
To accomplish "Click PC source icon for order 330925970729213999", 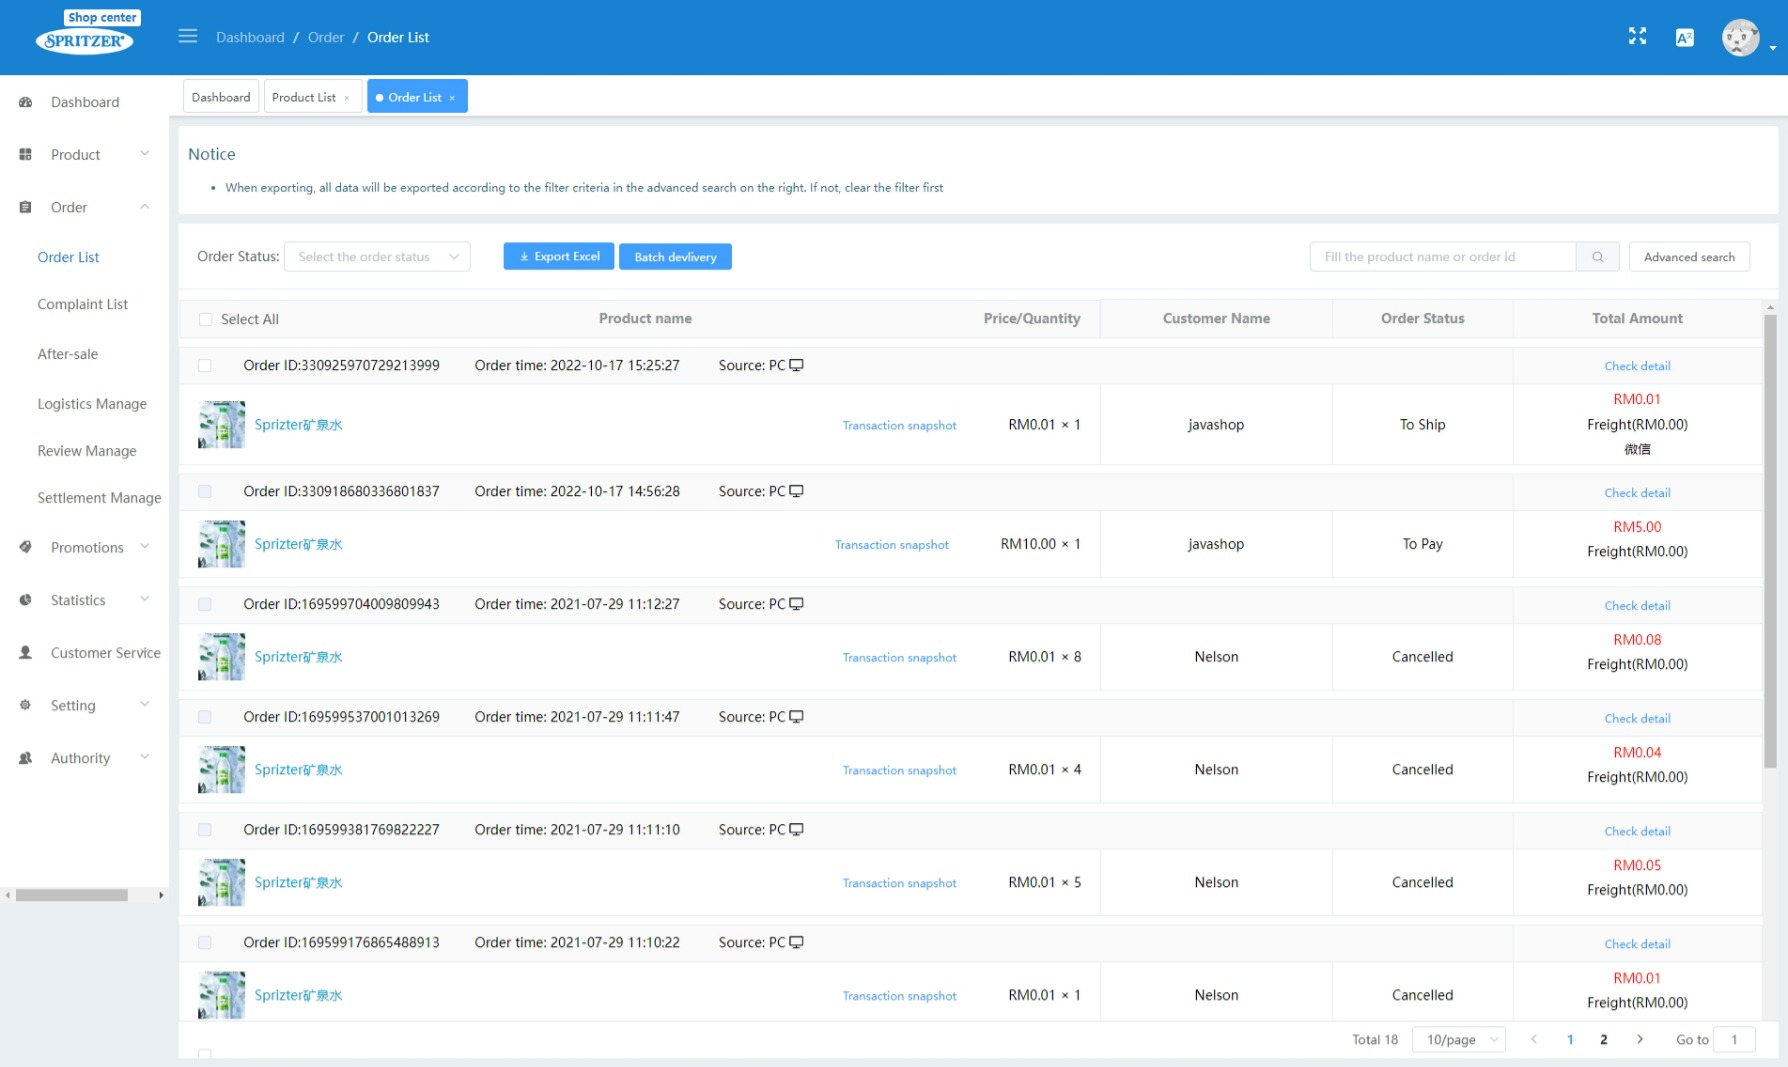I will [x=796, y=365].
